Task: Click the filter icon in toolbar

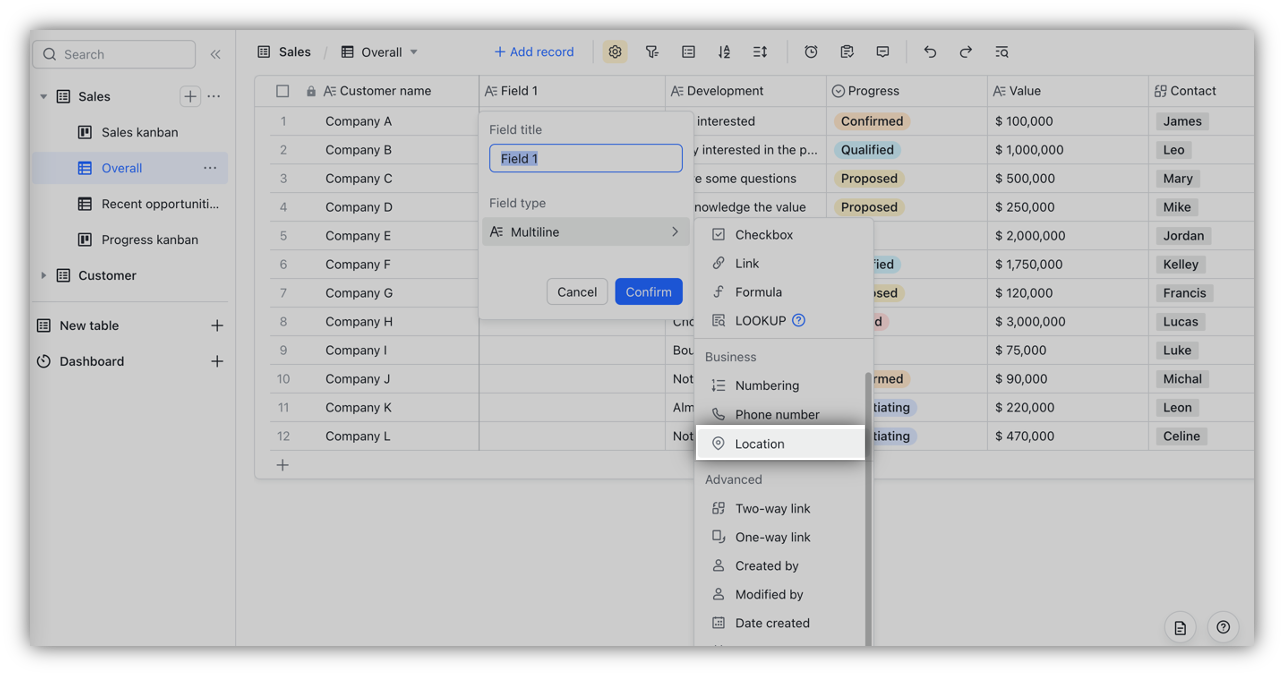Action: 652,52
